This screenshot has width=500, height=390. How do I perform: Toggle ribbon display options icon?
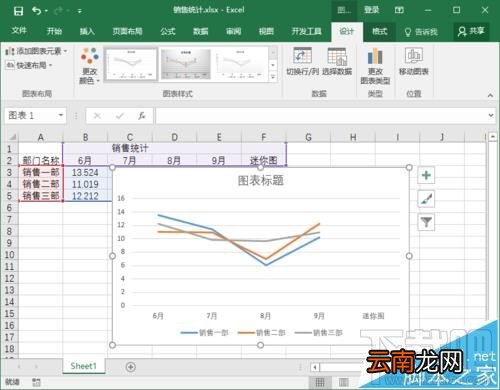click(399, 10)
